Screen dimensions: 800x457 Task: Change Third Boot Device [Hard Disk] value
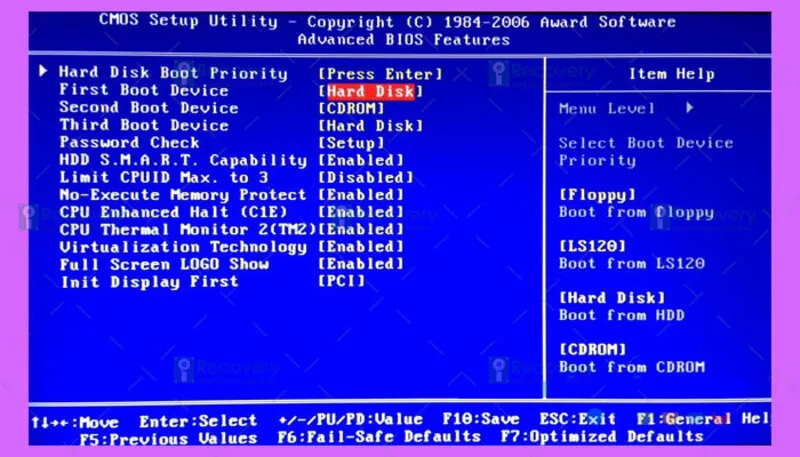click(370, 126)
